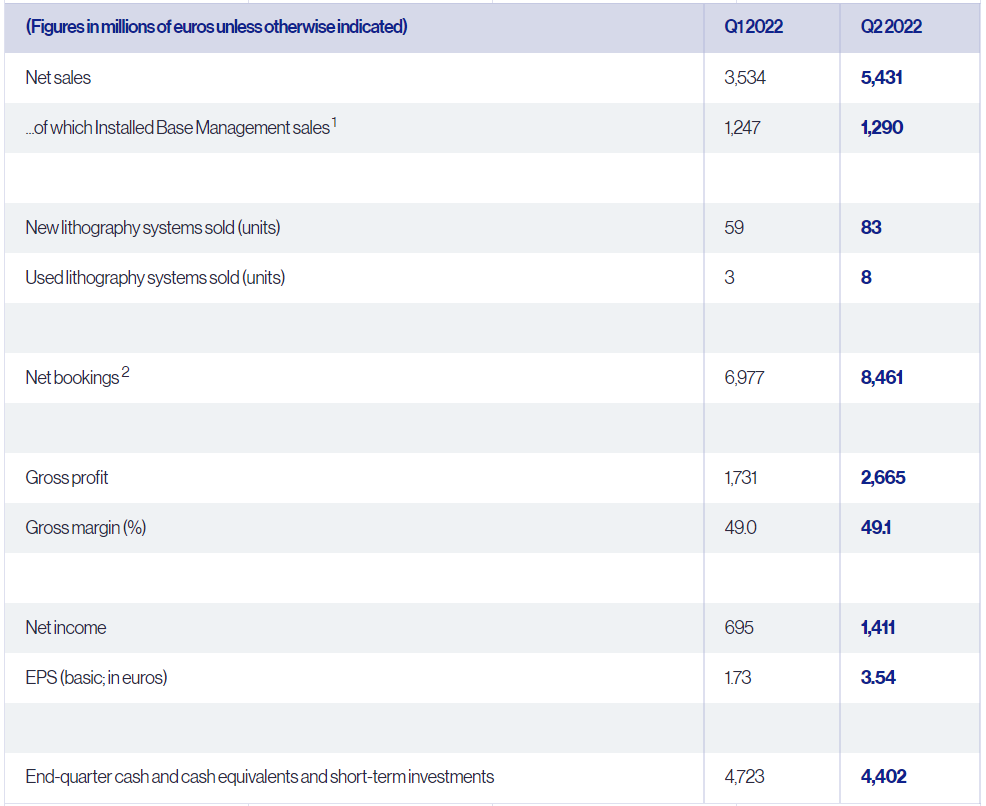Select the Q1 end-quarter cash value 4,723
Screen dimensions: 986x806
[745, 777]
